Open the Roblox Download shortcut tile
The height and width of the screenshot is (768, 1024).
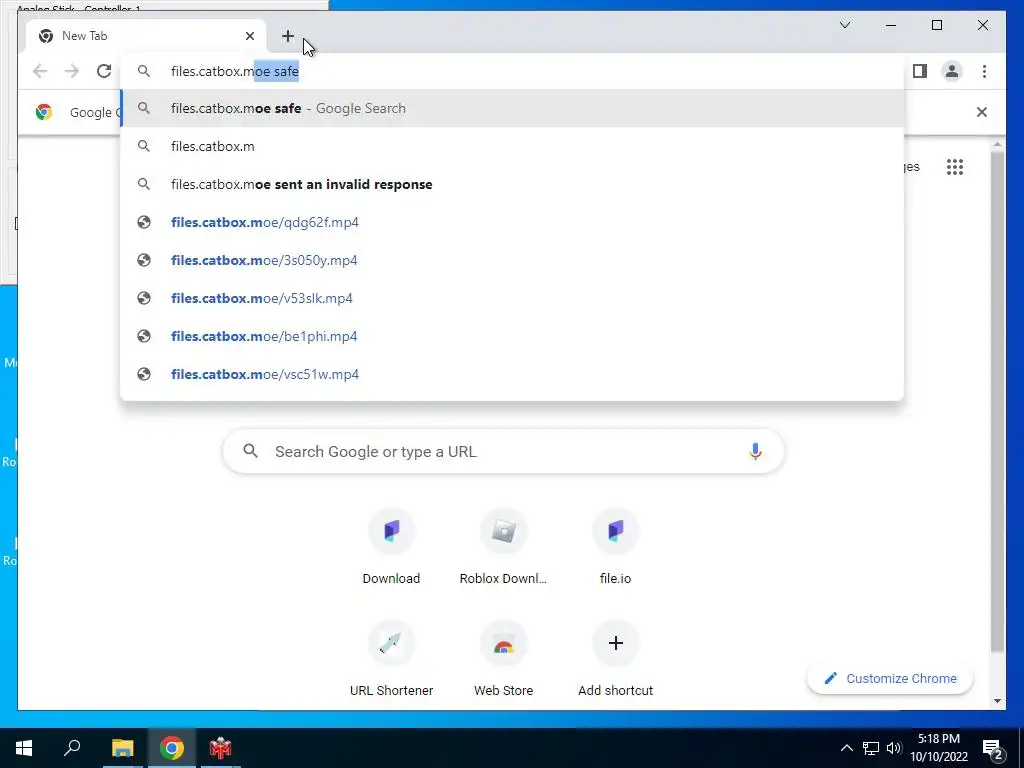504,547
